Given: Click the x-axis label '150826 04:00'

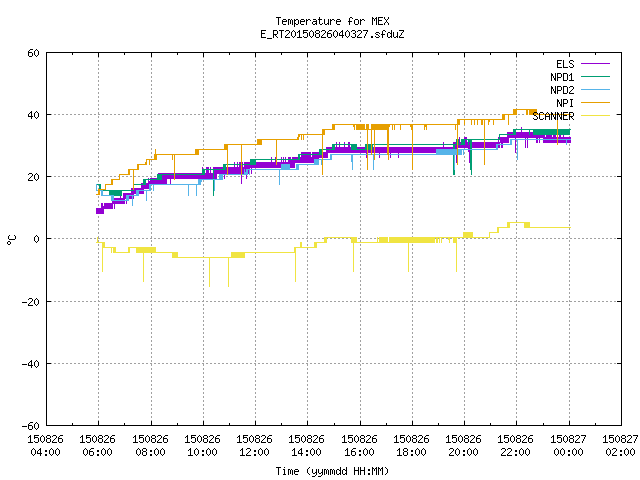Looking at the screenshot, I should tap(45, 446).
